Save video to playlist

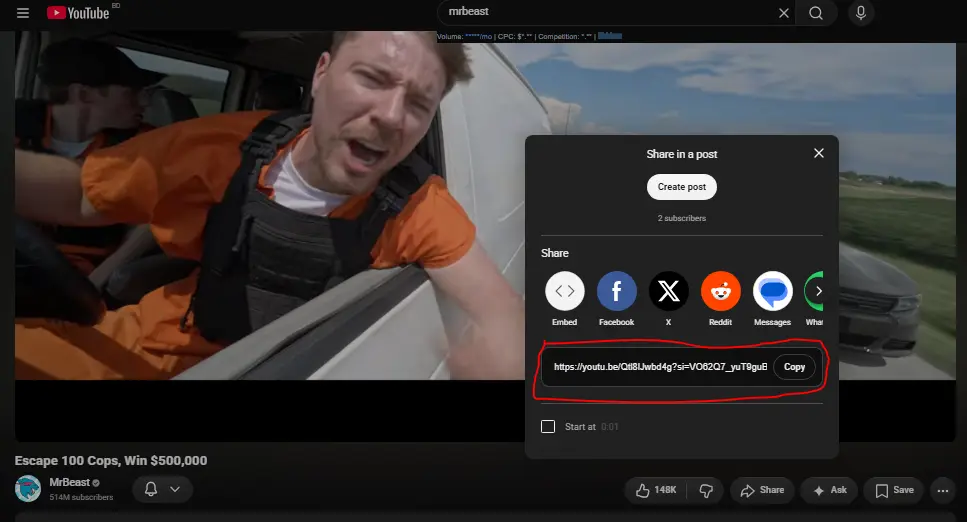click(x=894, y=490)
